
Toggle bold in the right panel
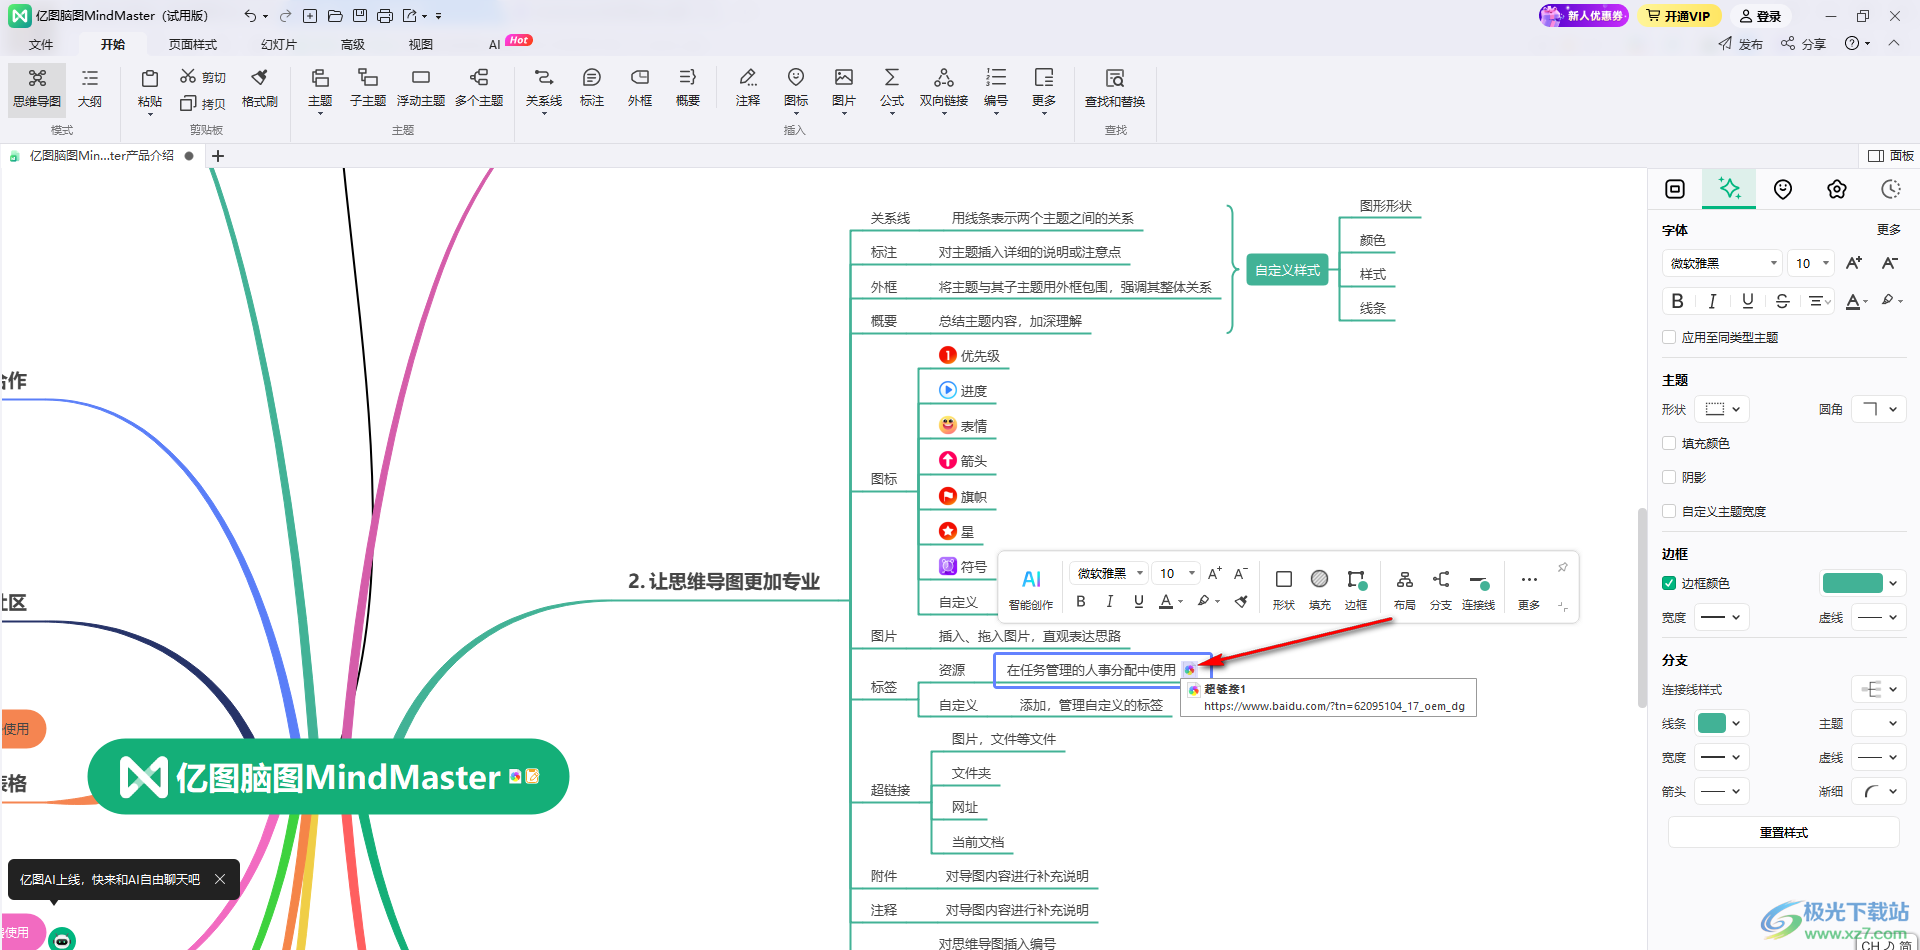tap(1677, 301)
